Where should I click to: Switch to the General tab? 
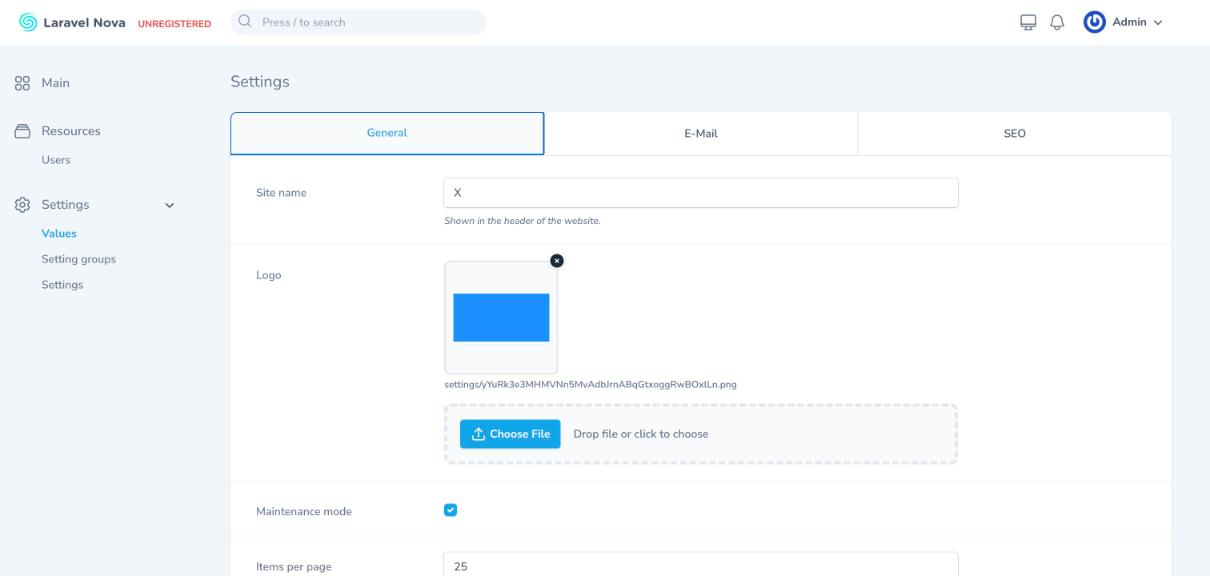point(387,133)
